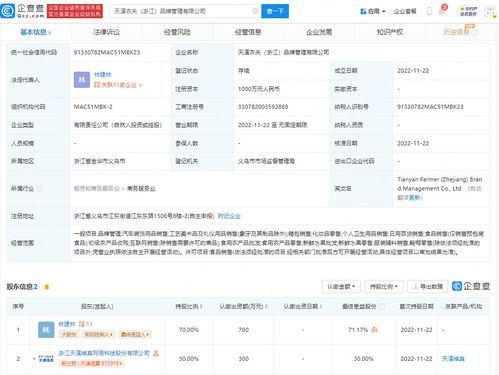Switch to the 经营风险 tab
The image size is (499, 375).
click(177, 32)
